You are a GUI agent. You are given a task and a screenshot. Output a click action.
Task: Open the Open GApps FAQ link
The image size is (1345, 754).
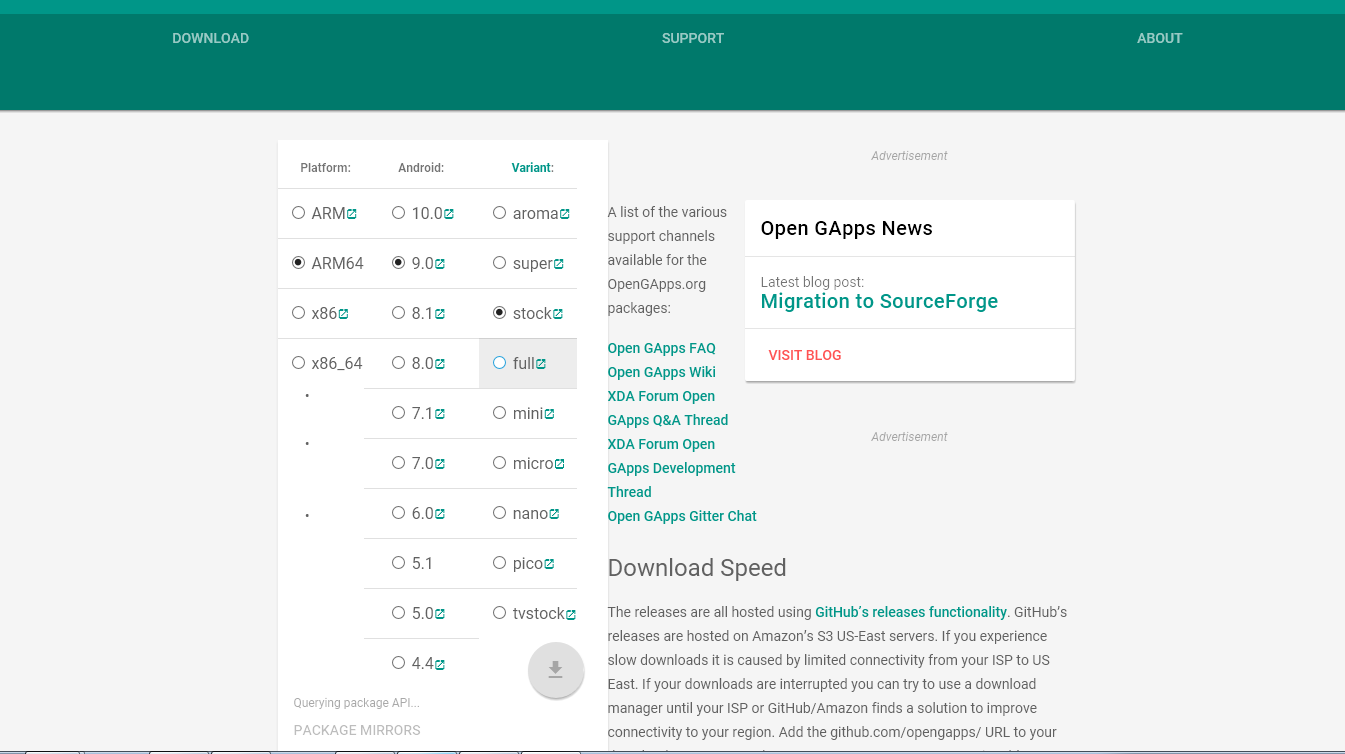[x=662, y=348]
